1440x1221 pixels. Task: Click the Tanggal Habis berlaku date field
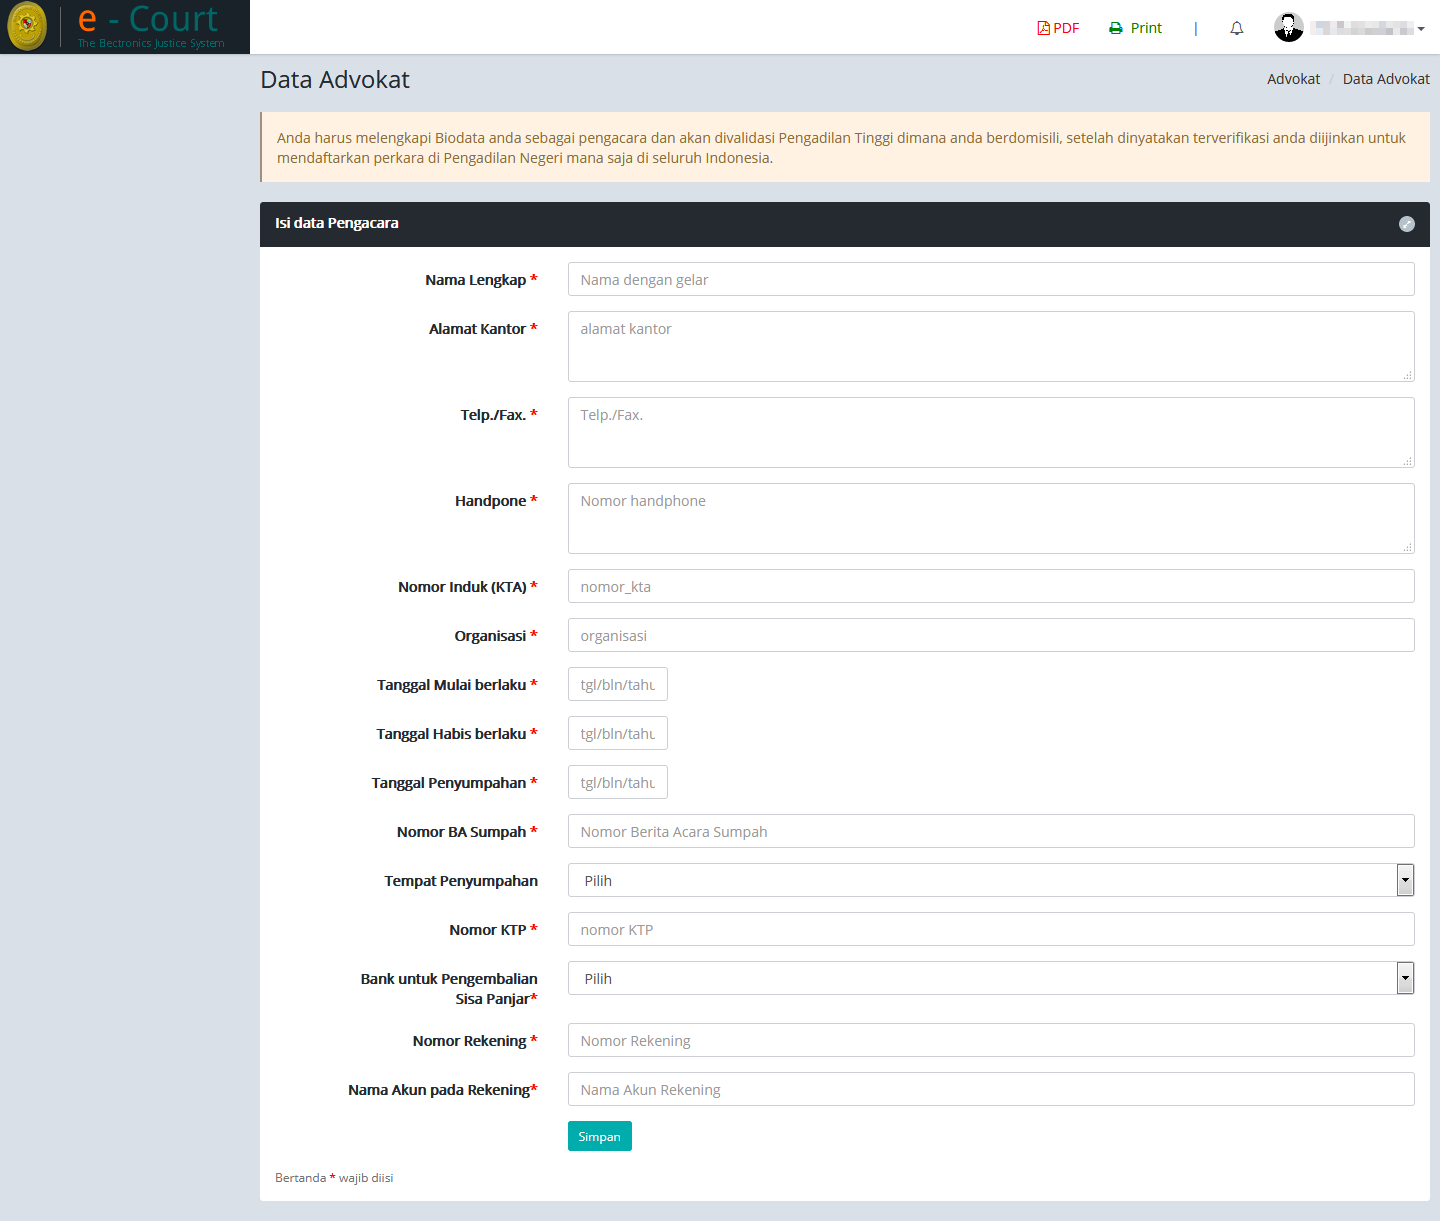(x=617, y=733)
